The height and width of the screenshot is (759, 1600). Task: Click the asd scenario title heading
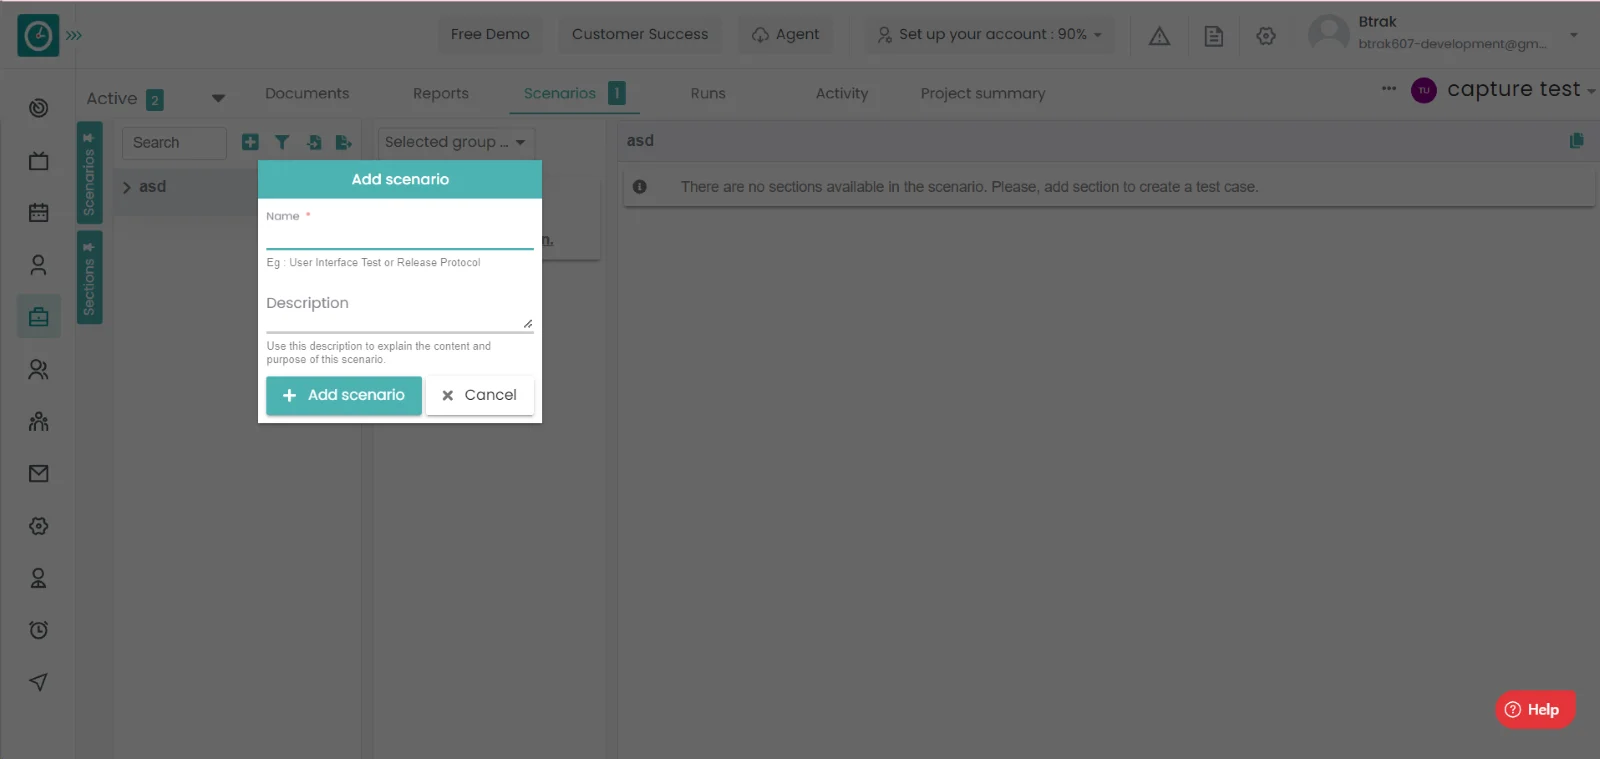pos(640,141)
